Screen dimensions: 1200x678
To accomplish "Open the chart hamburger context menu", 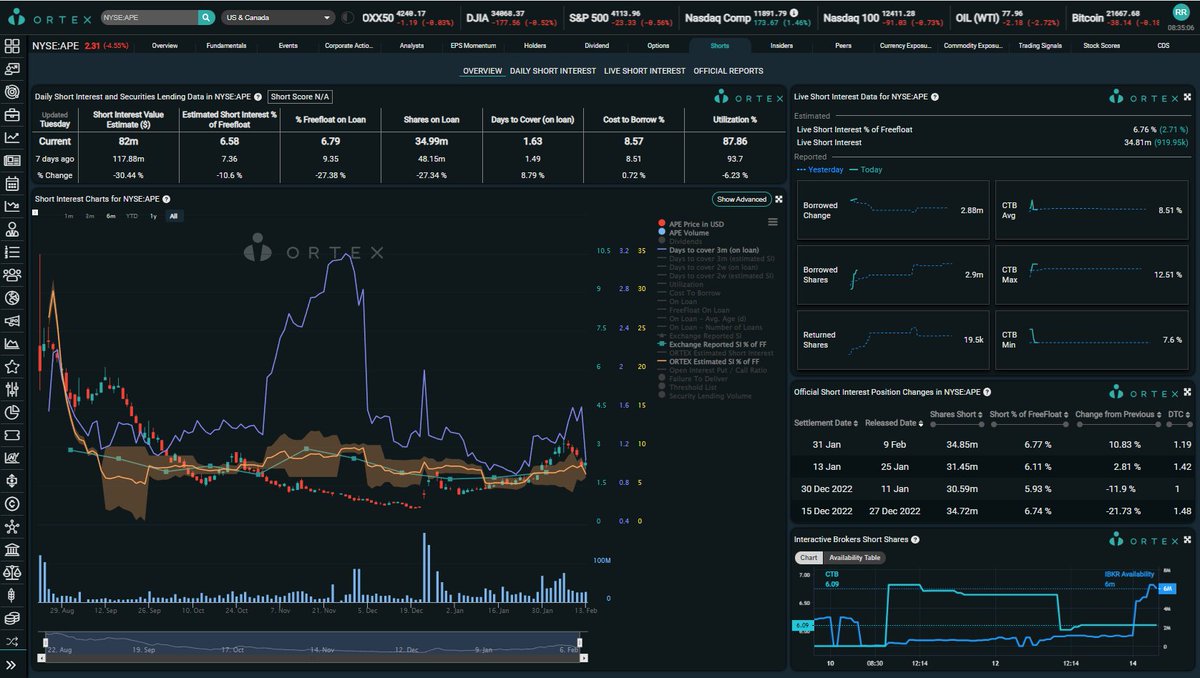I will pyautogui.click(x=773, y=222).
